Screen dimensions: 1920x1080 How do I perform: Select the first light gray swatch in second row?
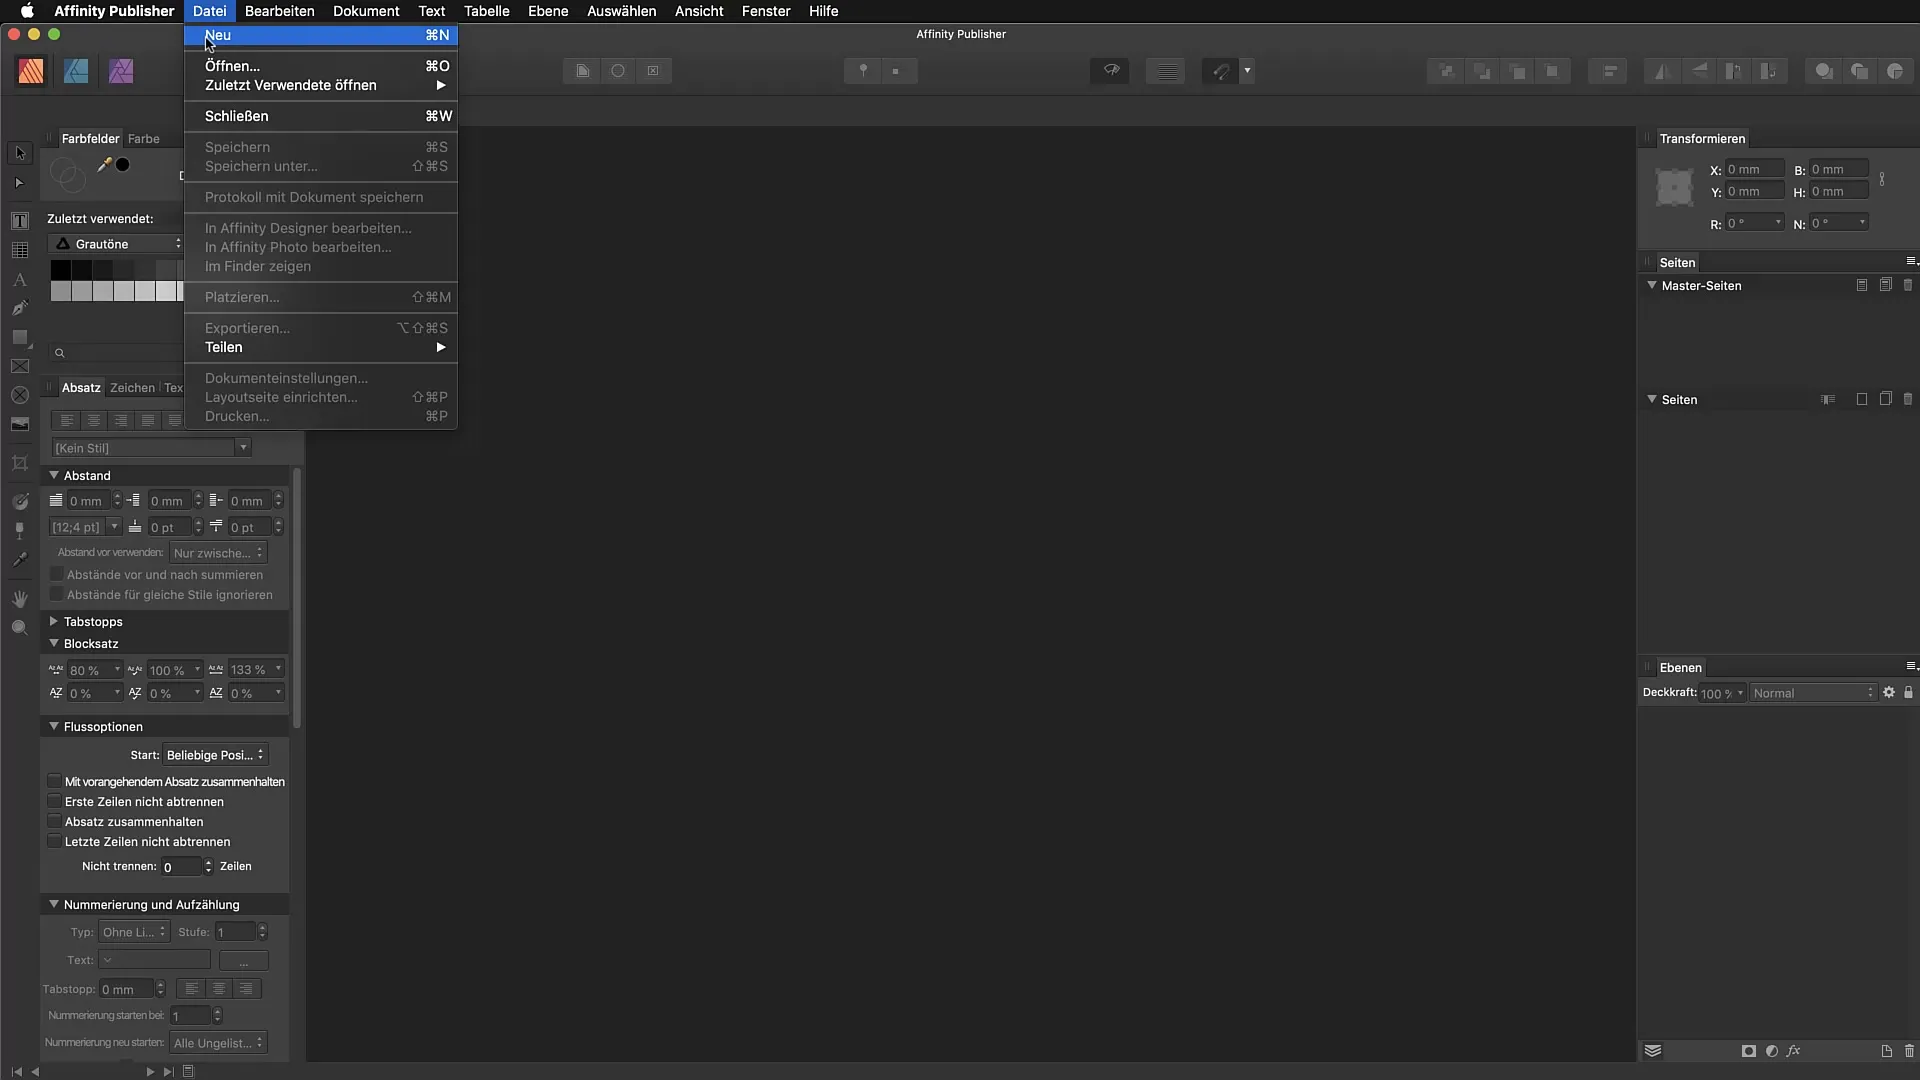point(61,290)
